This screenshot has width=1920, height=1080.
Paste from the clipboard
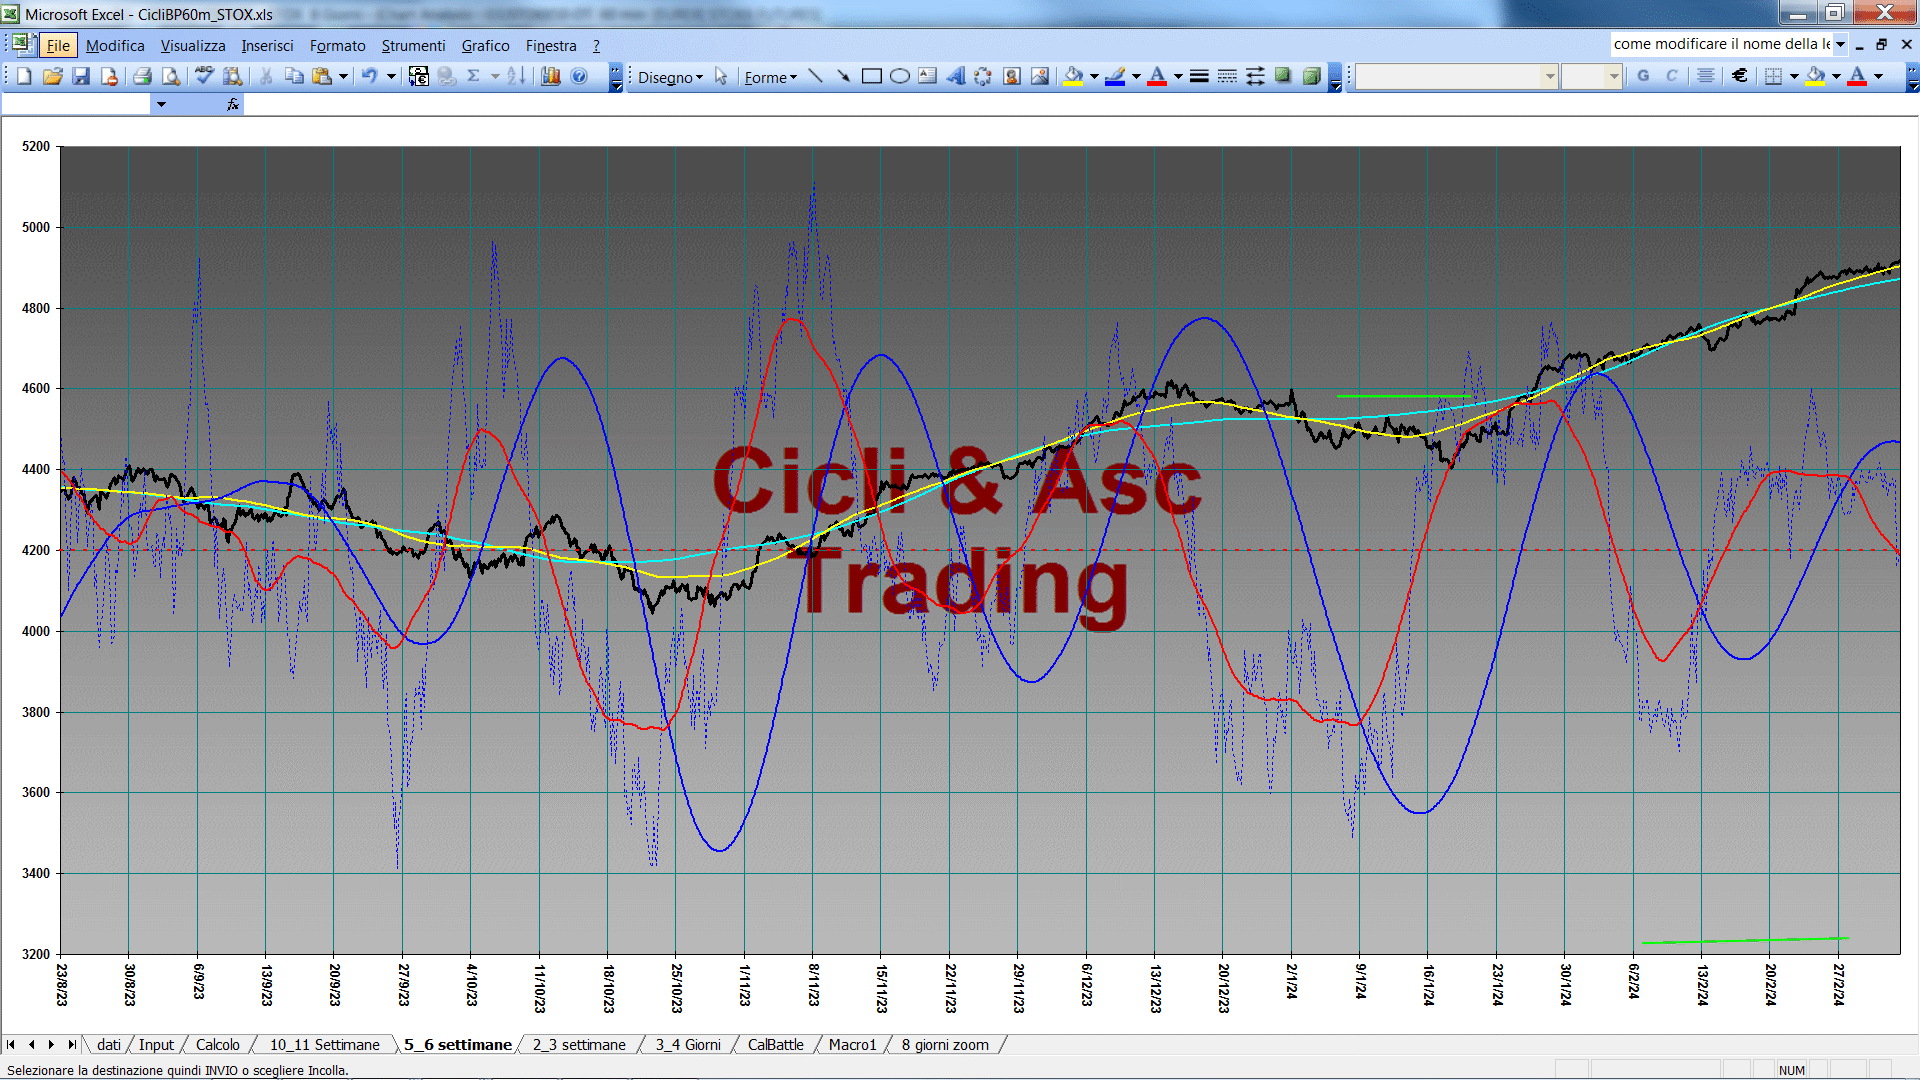point(322,76)
